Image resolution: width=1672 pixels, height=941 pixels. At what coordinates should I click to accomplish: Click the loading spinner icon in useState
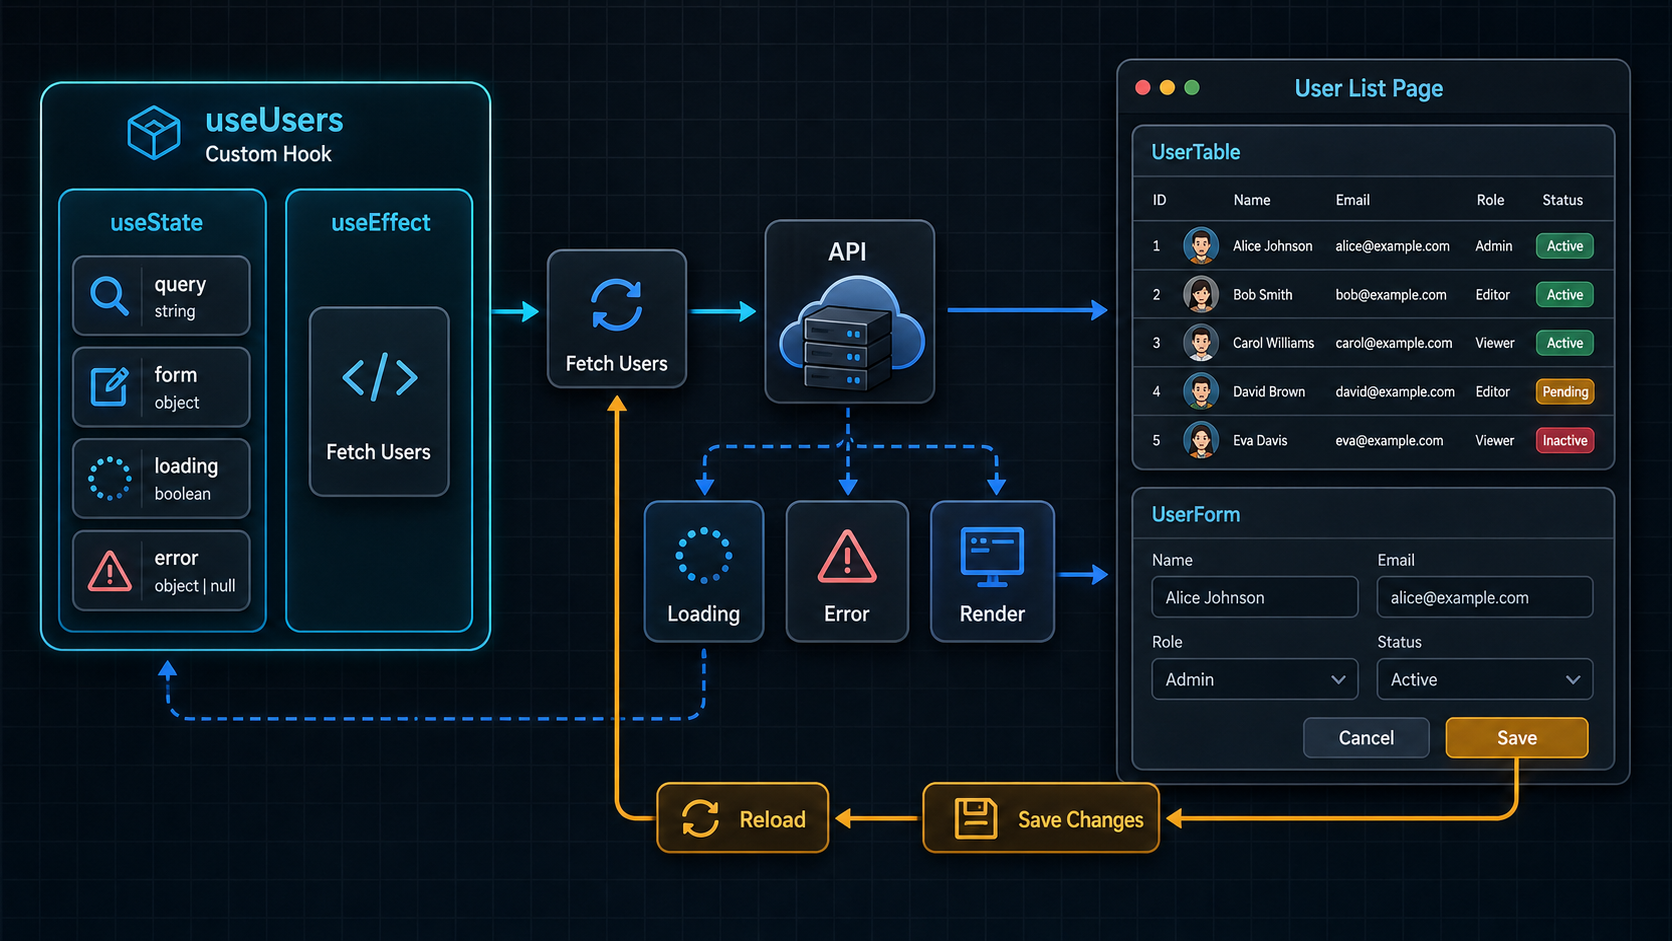[x=110, y=479]
